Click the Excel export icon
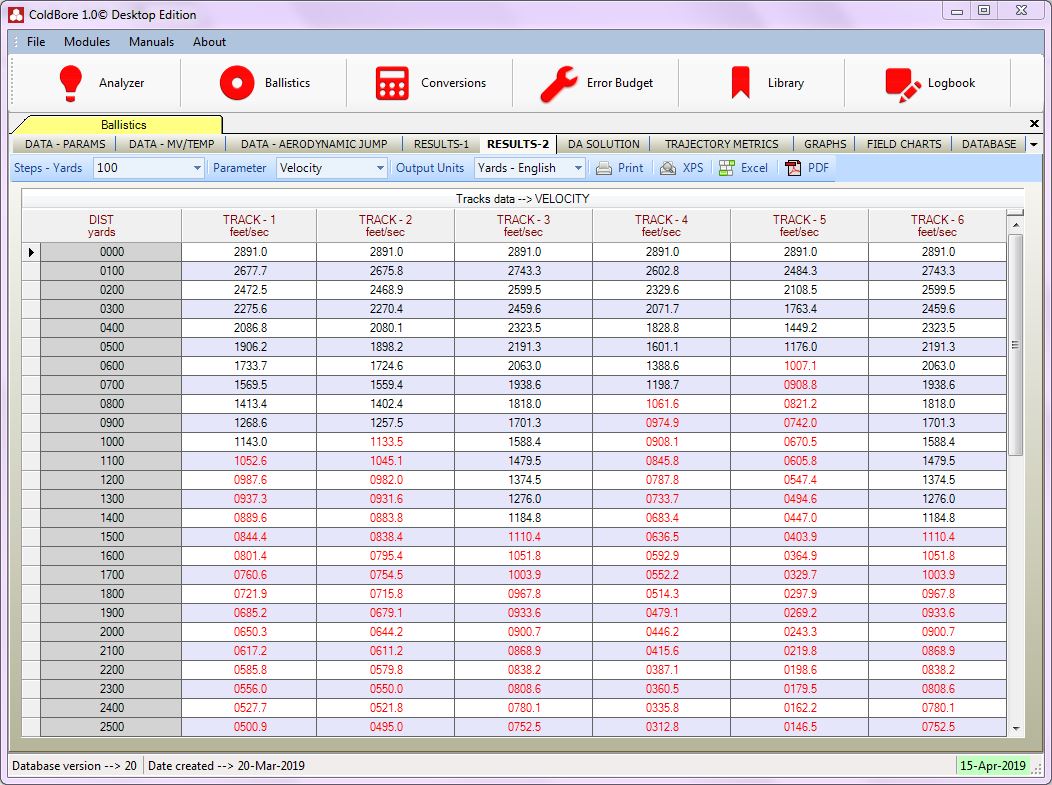 (726, 168)
